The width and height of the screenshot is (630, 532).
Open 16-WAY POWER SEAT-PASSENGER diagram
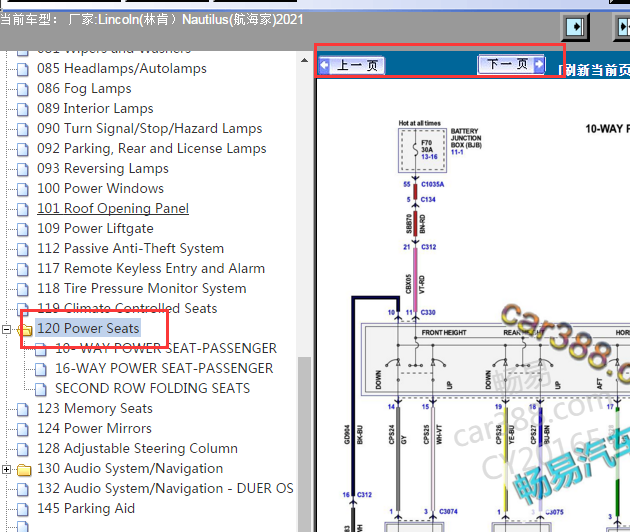coord(164,368)
